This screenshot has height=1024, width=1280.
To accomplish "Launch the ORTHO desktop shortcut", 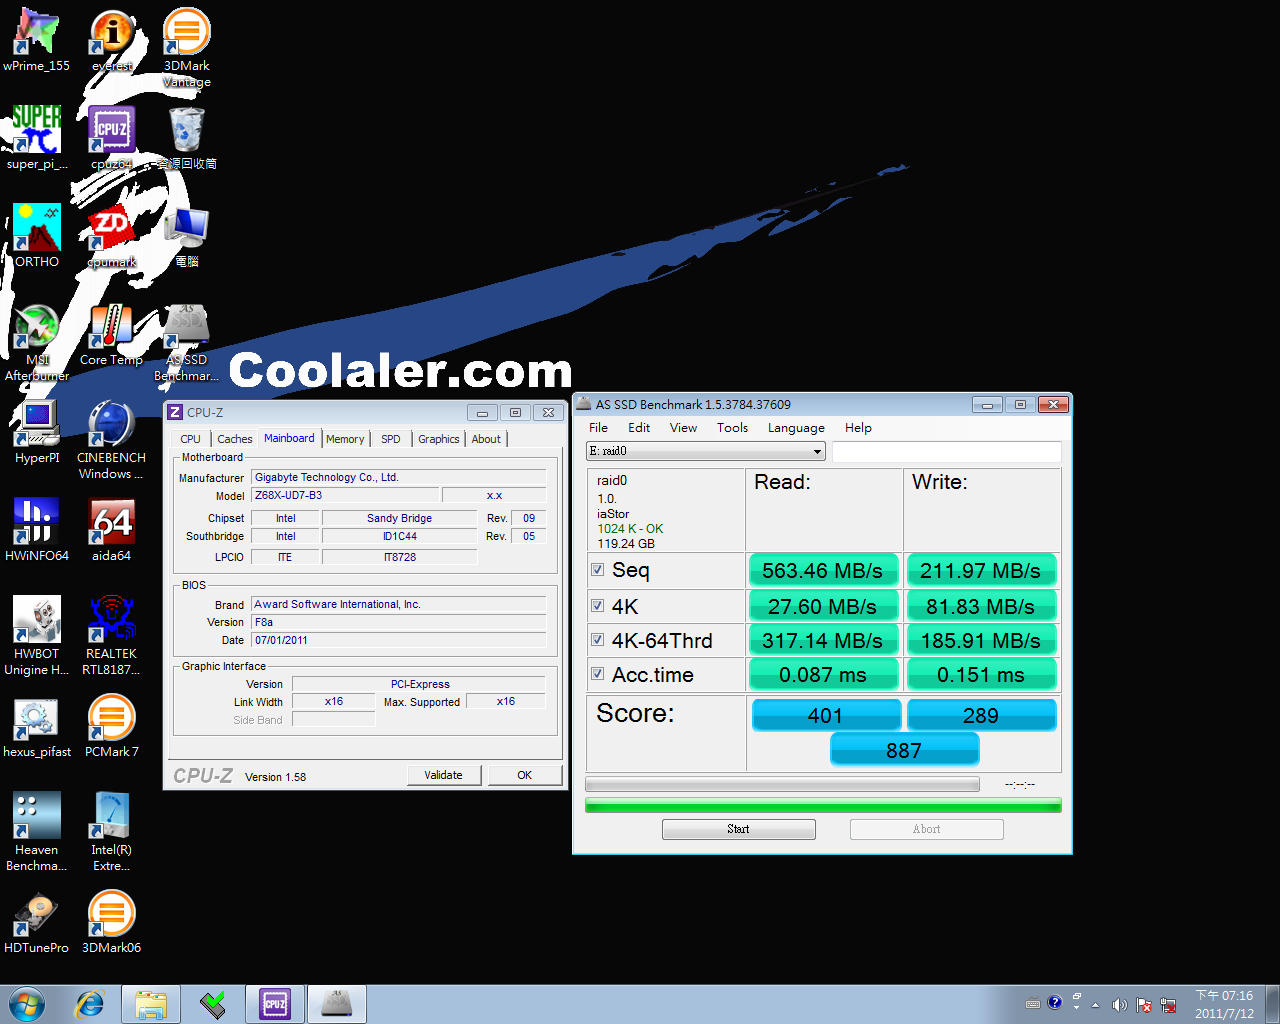I will [x=37, y=236].
